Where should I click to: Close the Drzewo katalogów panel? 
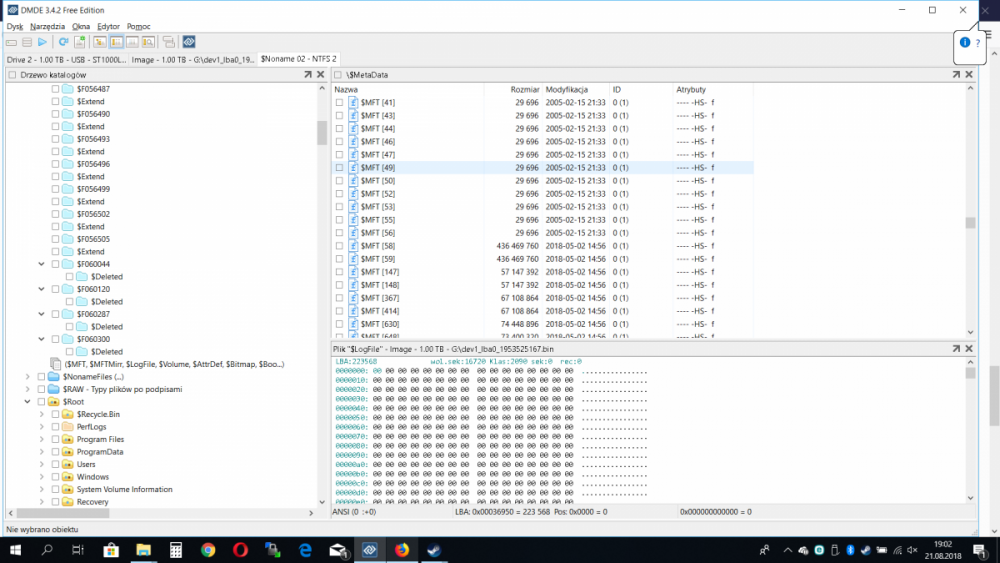click(x=321, y=75)
